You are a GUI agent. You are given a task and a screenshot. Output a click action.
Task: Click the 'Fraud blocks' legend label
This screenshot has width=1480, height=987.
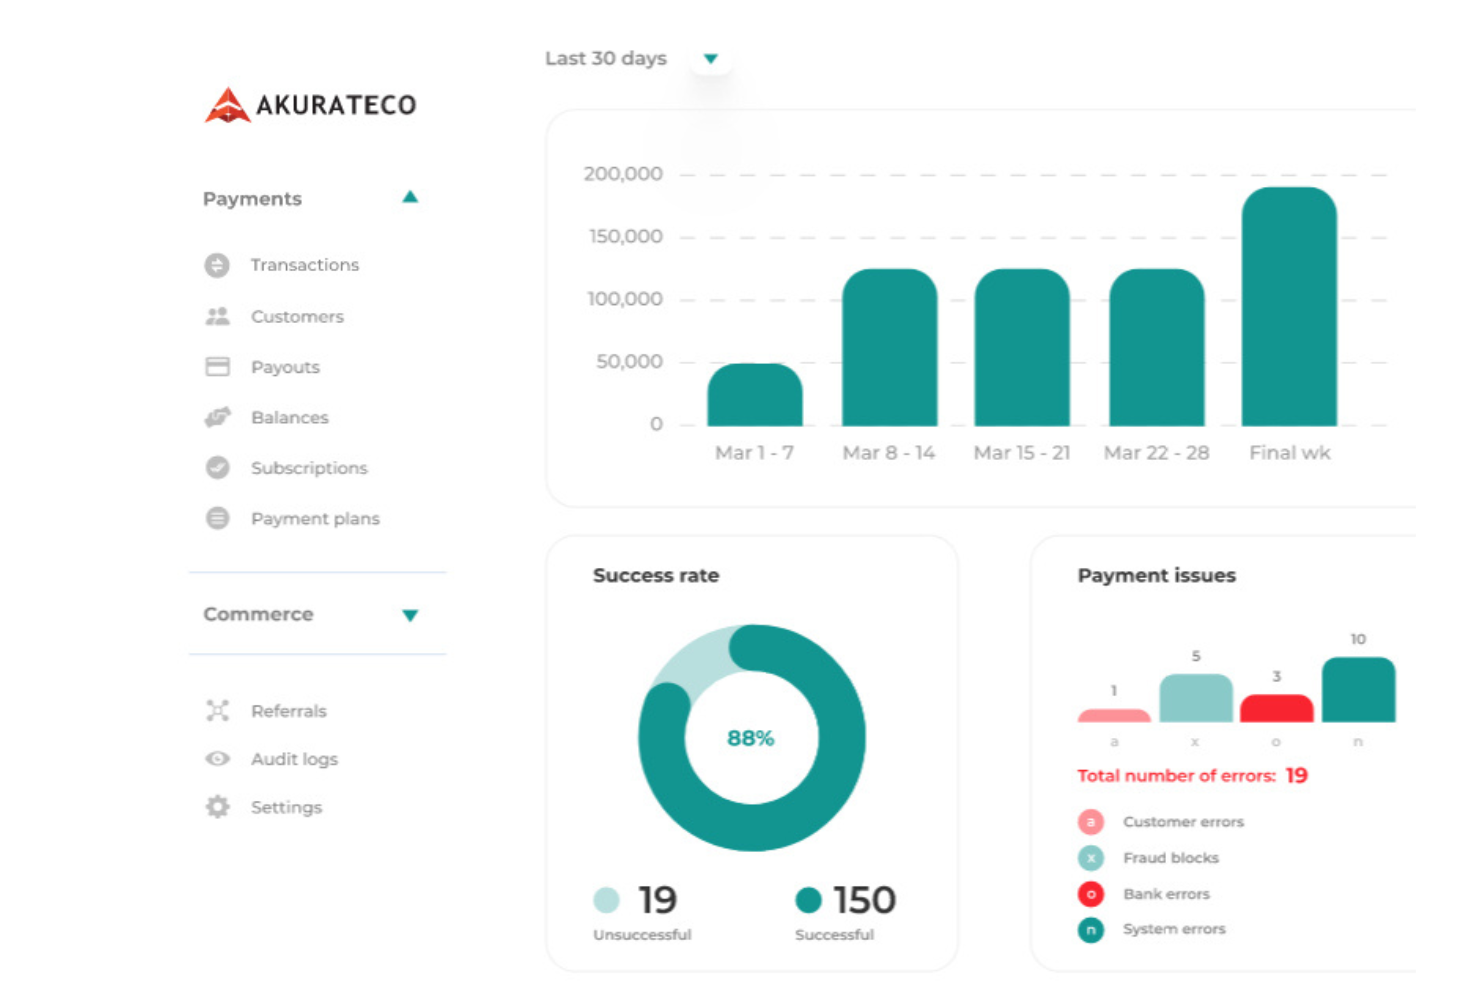pos(1171,858)
